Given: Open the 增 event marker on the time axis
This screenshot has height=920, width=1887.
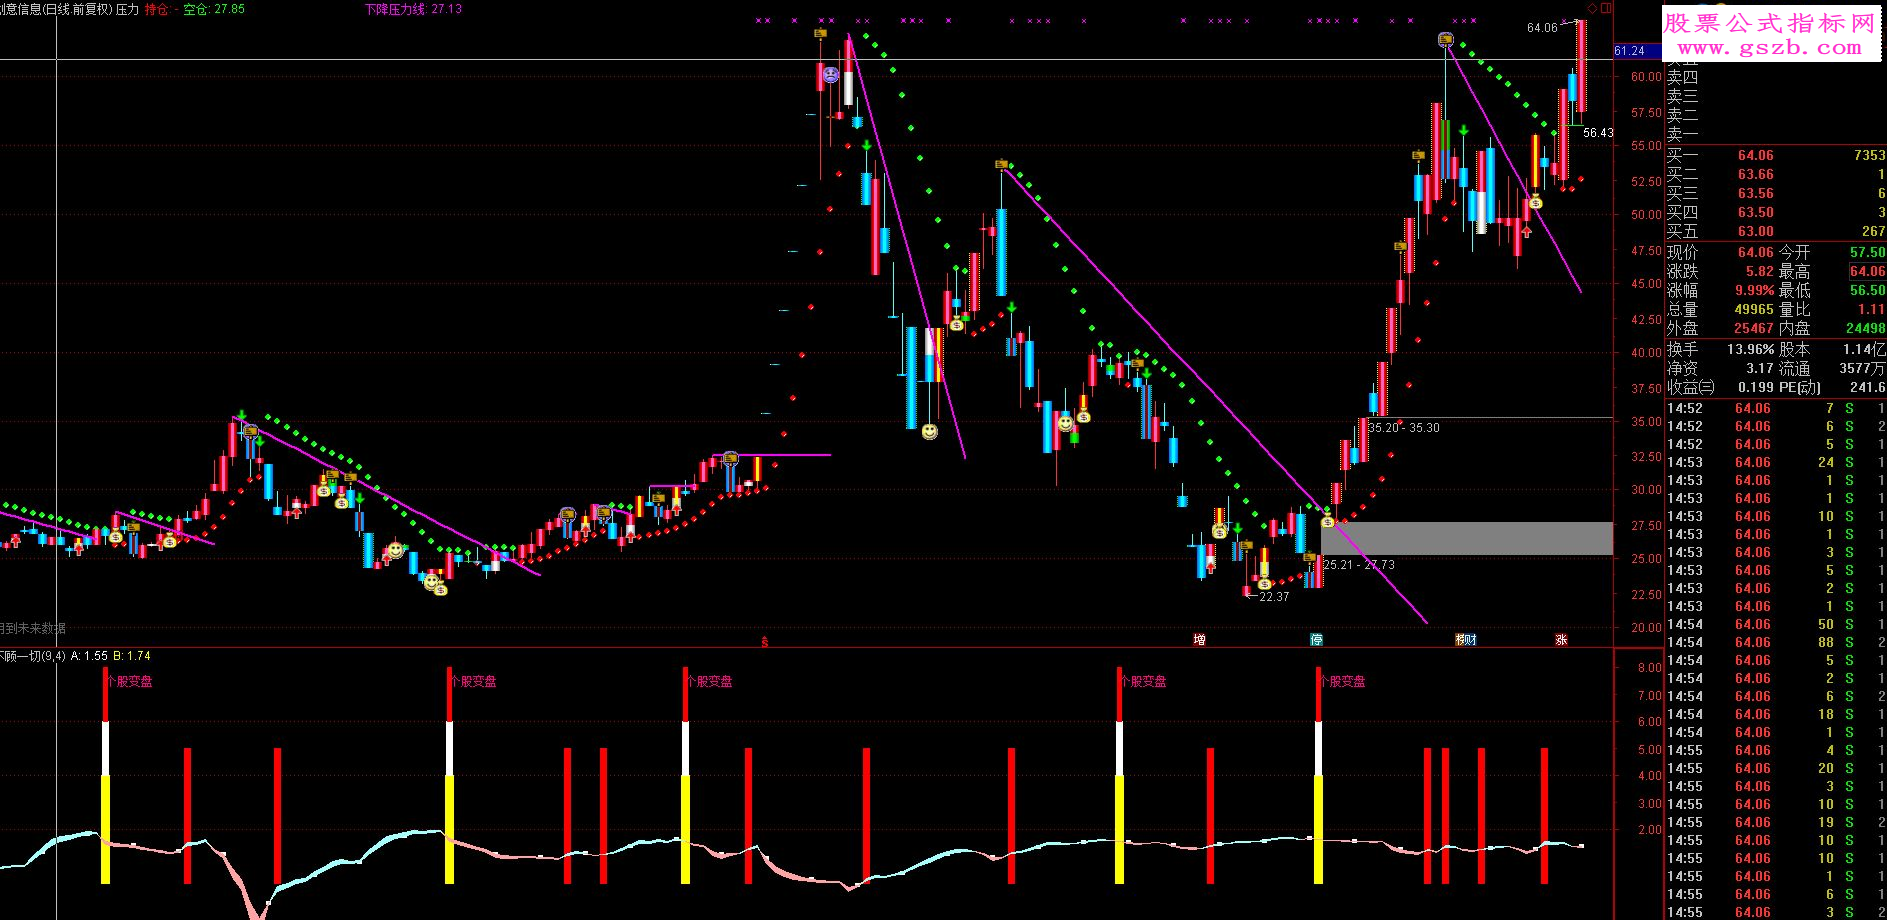Looking at the screenshot, I should pyautogui.click(x=1199, y=639).
